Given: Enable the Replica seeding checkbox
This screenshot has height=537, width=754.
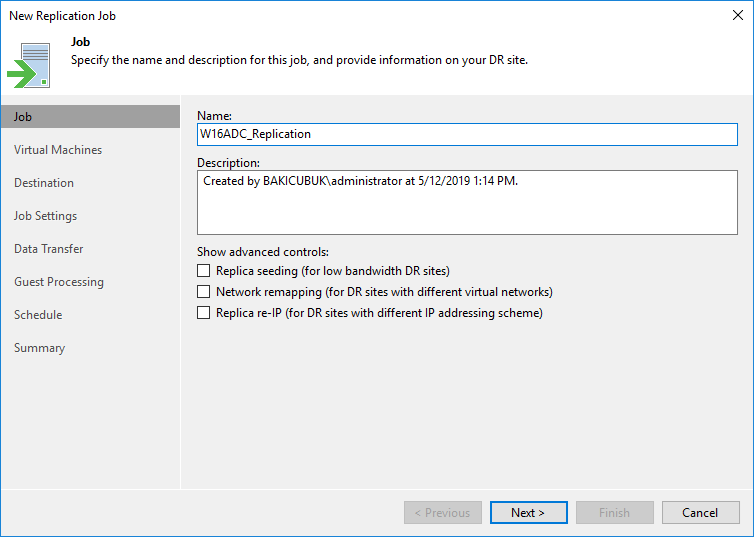Looking at the screenshot, I should click(203, 271).
